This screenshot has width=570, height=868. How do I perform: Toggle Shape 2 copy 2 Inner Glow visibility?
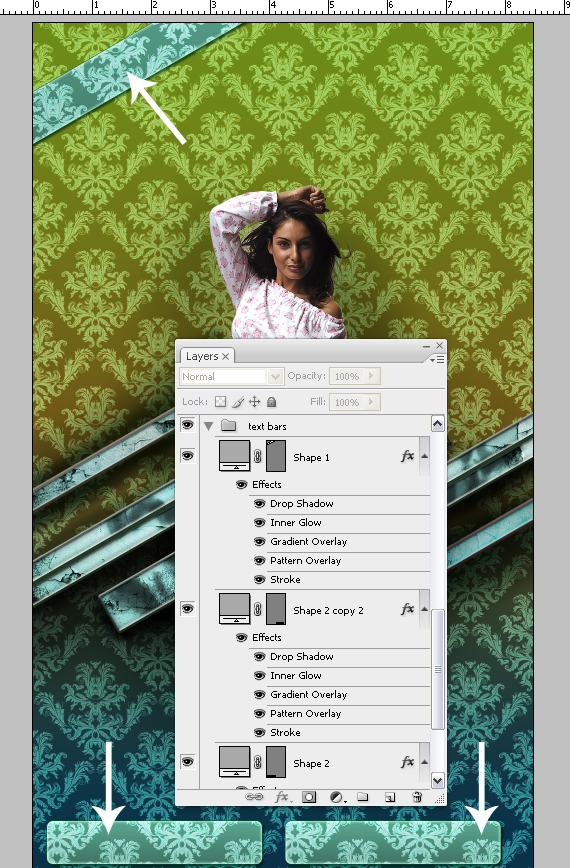[260, 675]
